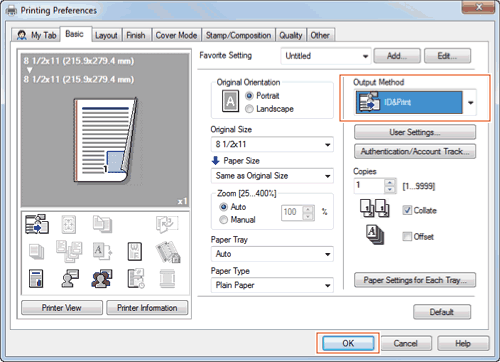Open the Output Method dropdown arrow
Viewport: 500px width, 362px height.
(470, 102)
